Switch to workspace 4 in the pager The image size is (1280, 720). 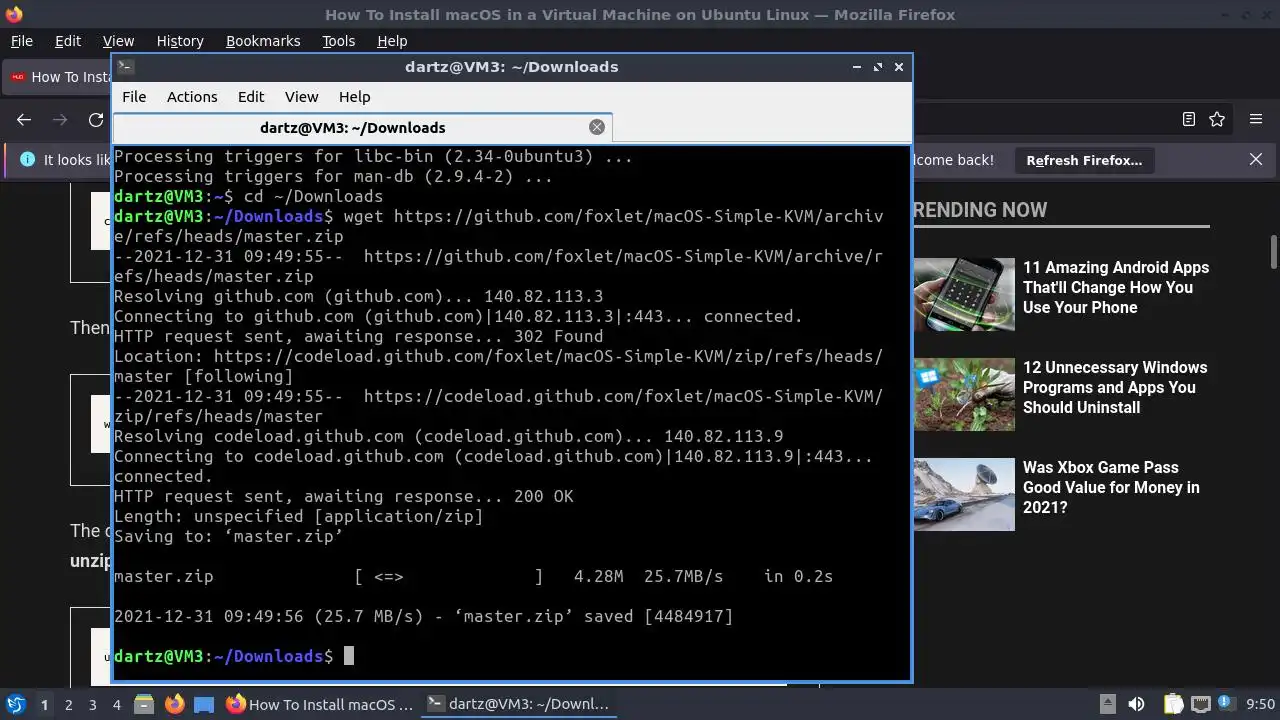(x=116, y=704)
